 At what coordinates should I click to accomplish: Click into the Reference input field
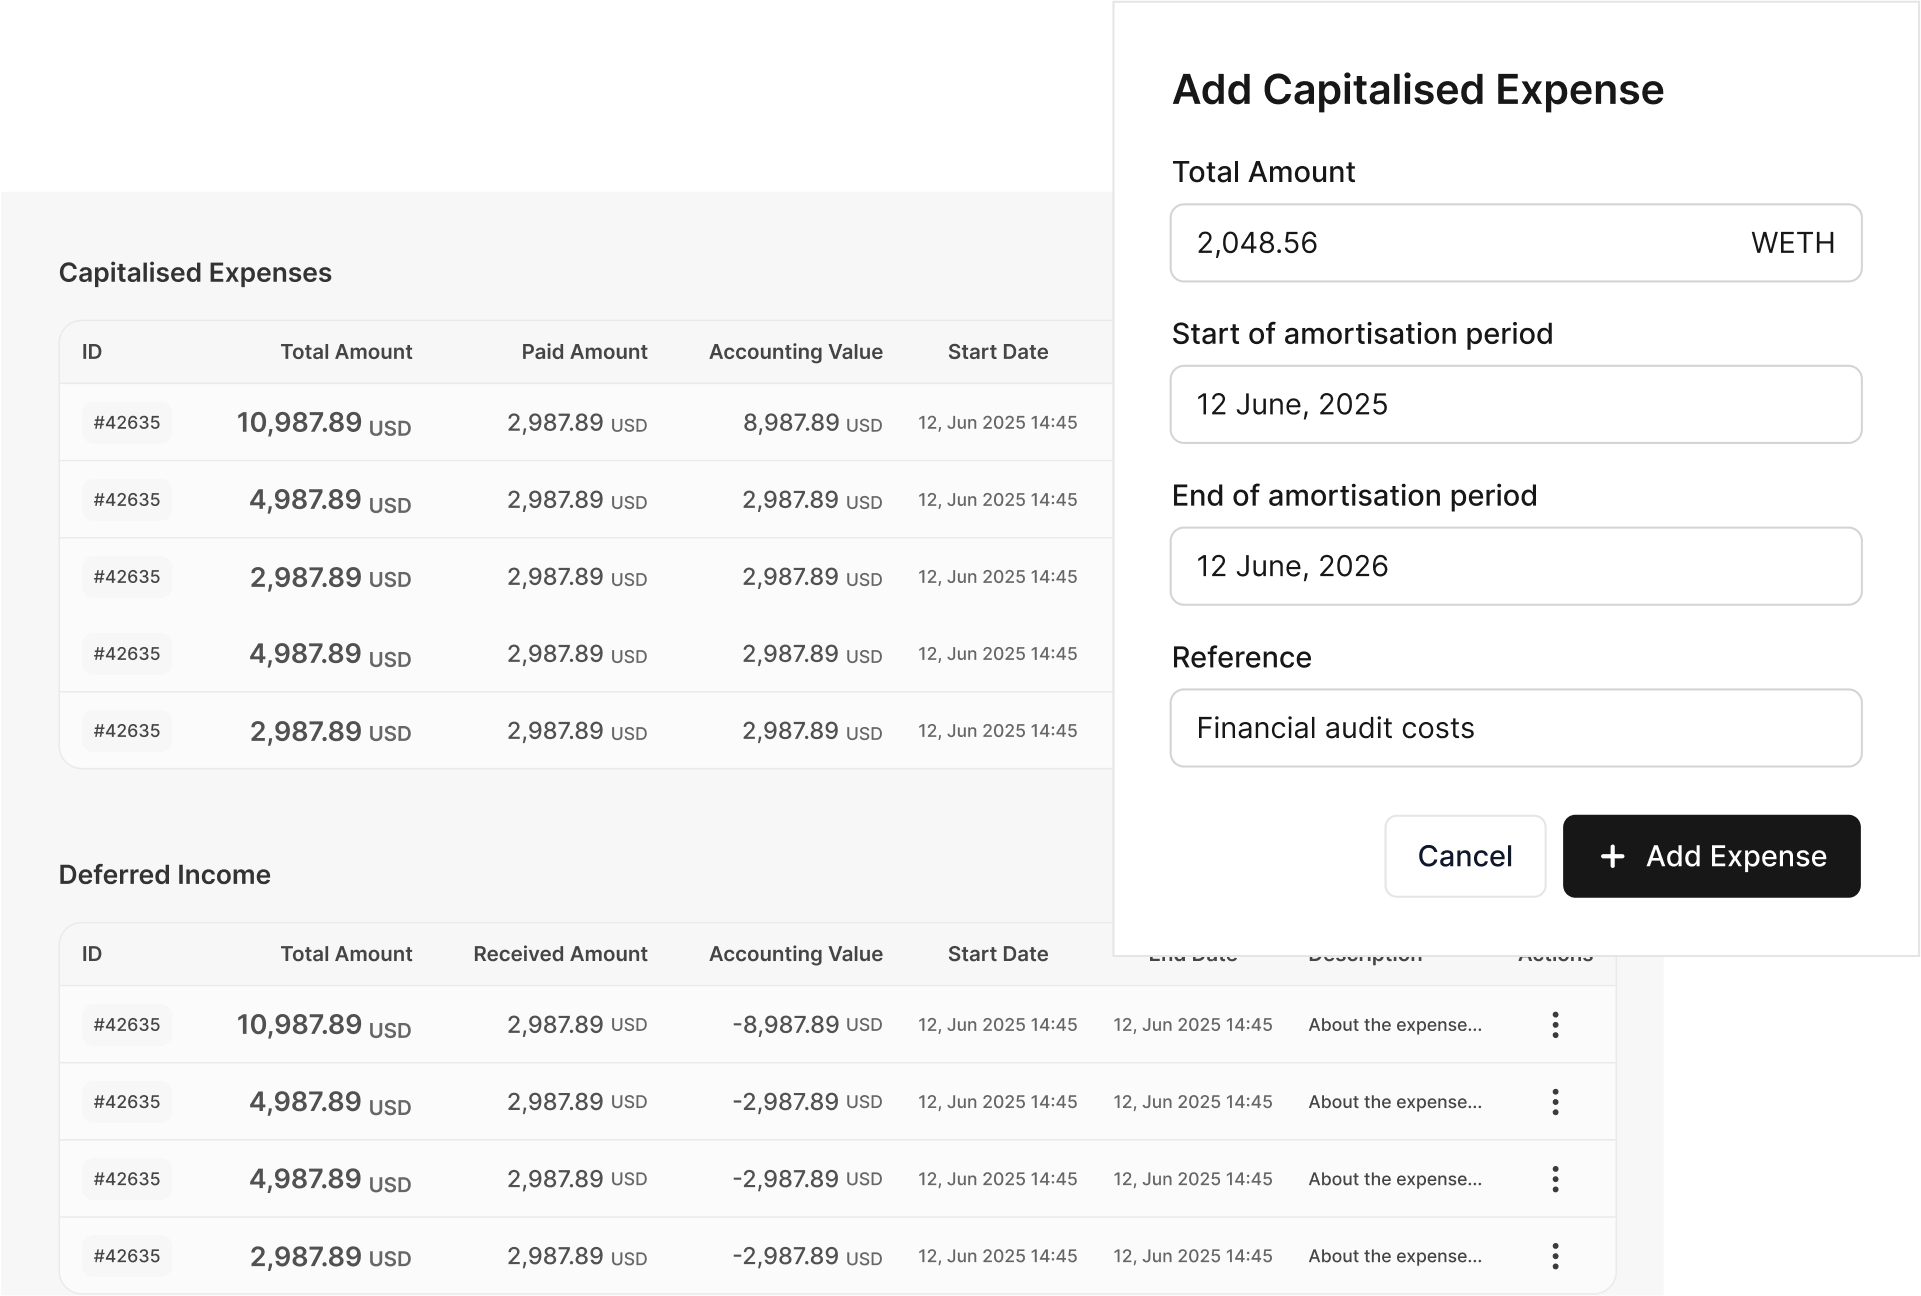click(x=1515, y=728)
